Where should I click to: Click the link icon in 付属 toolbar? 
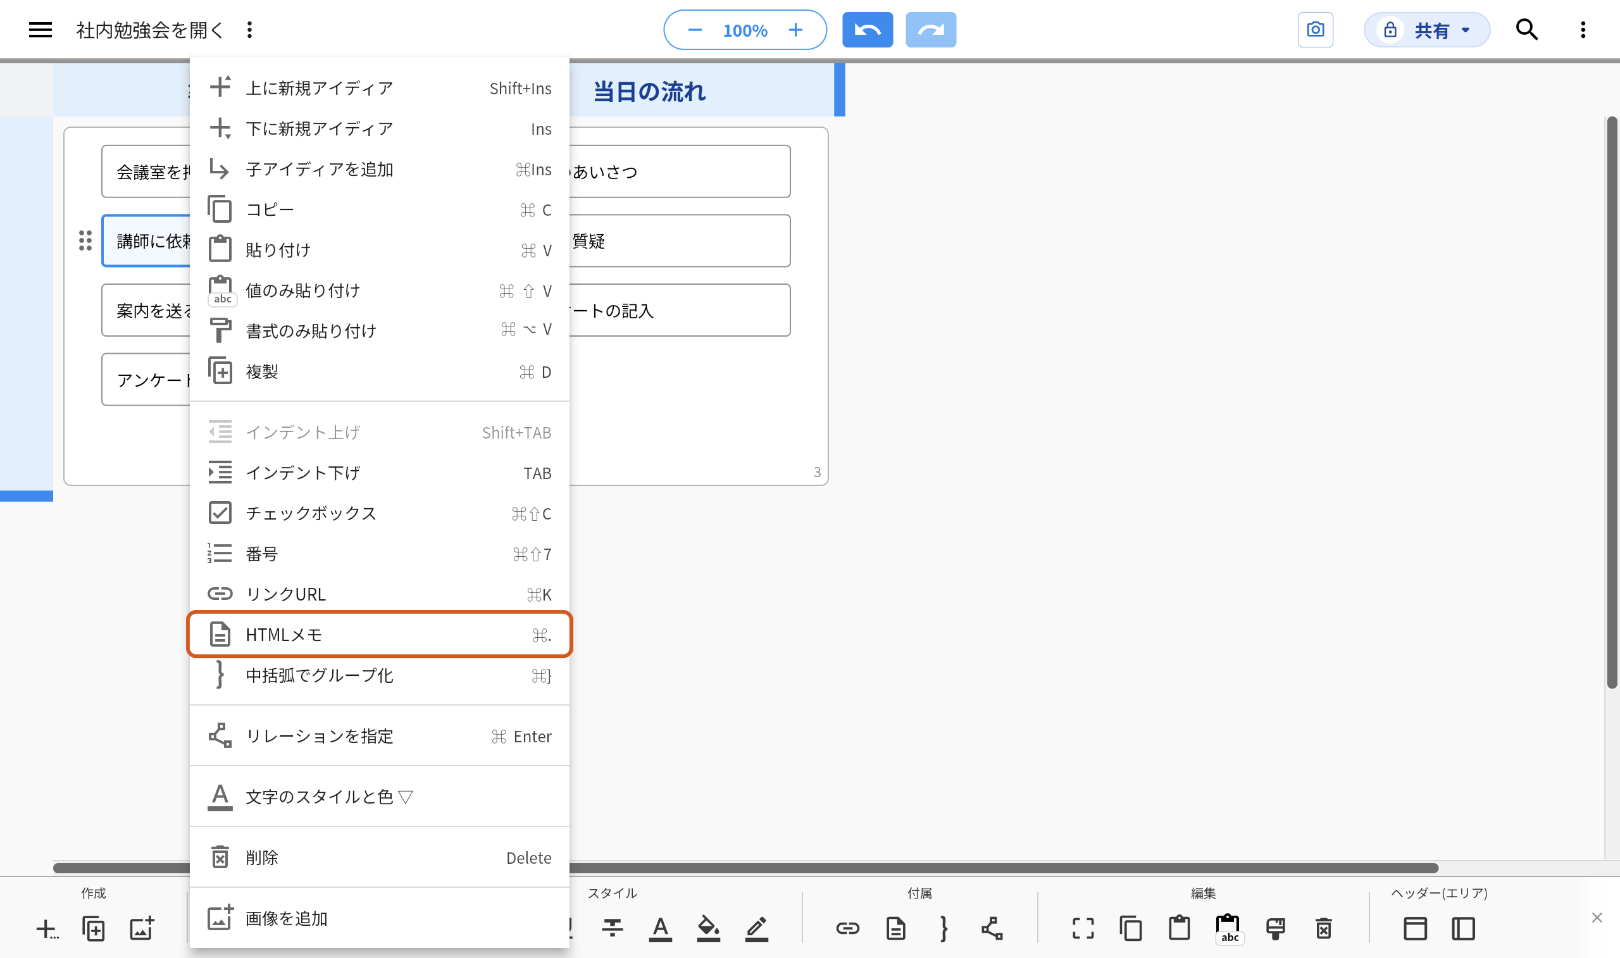(848, 929)
